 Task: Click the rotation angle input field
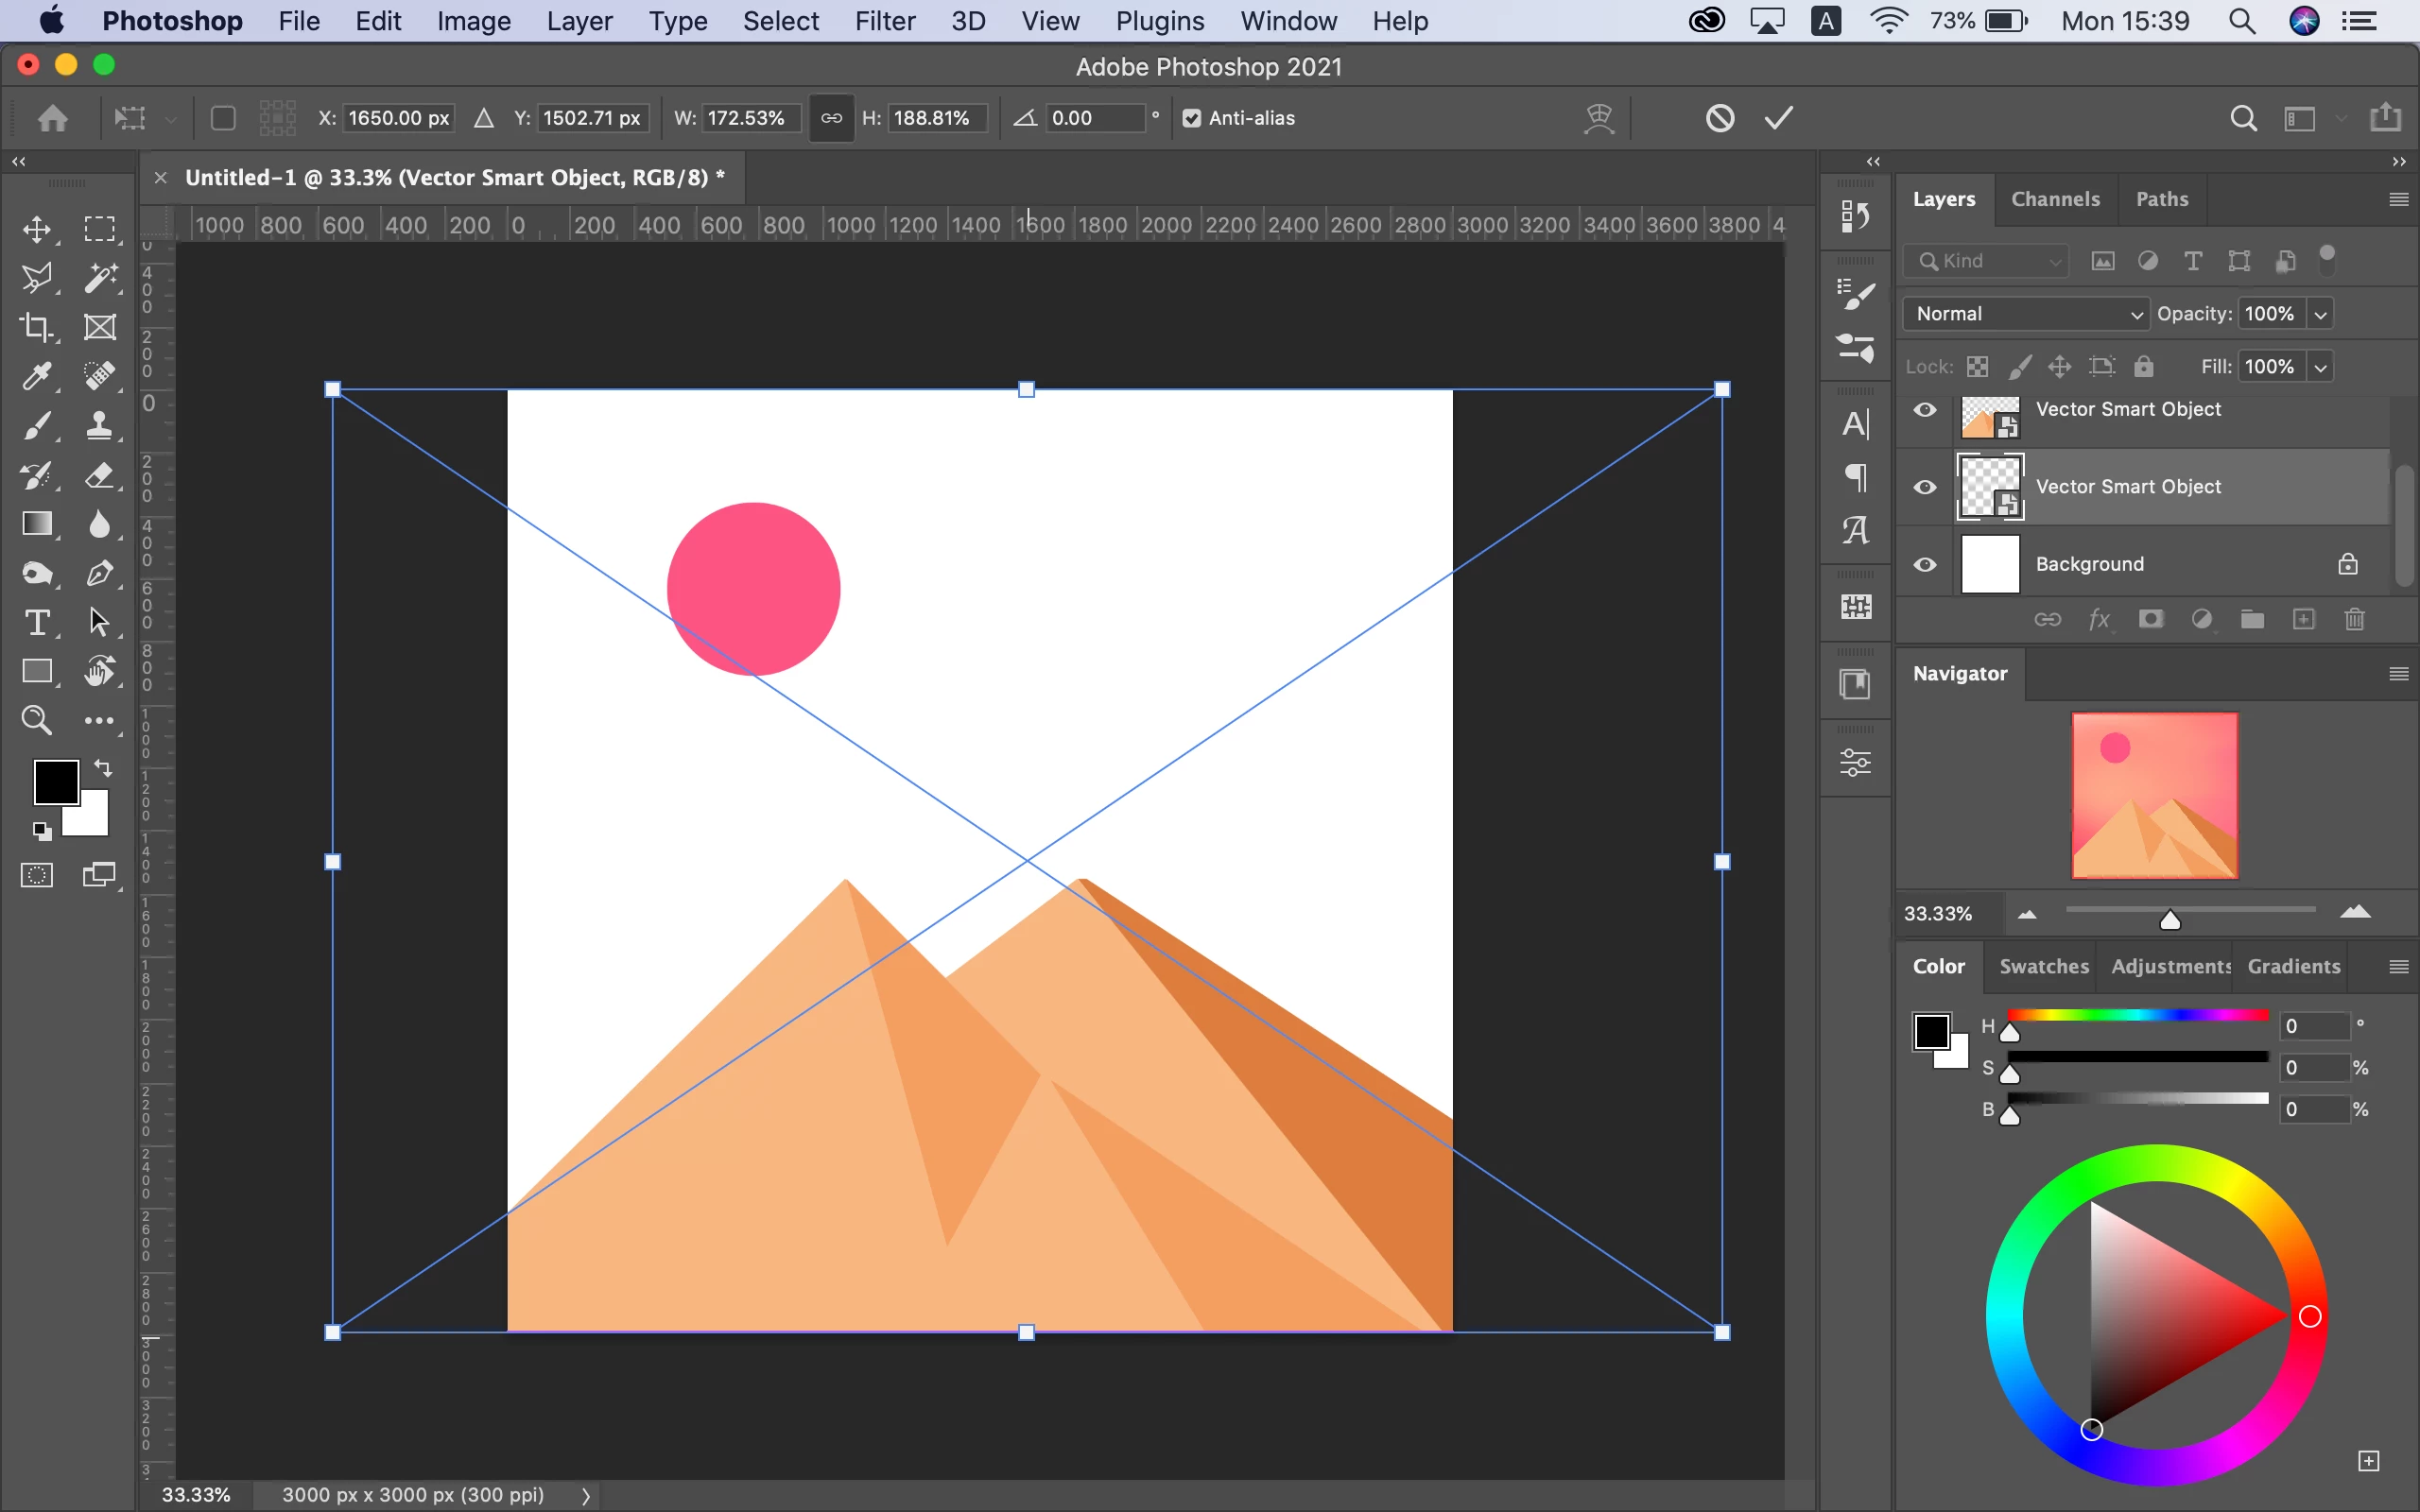[1095, 118]
